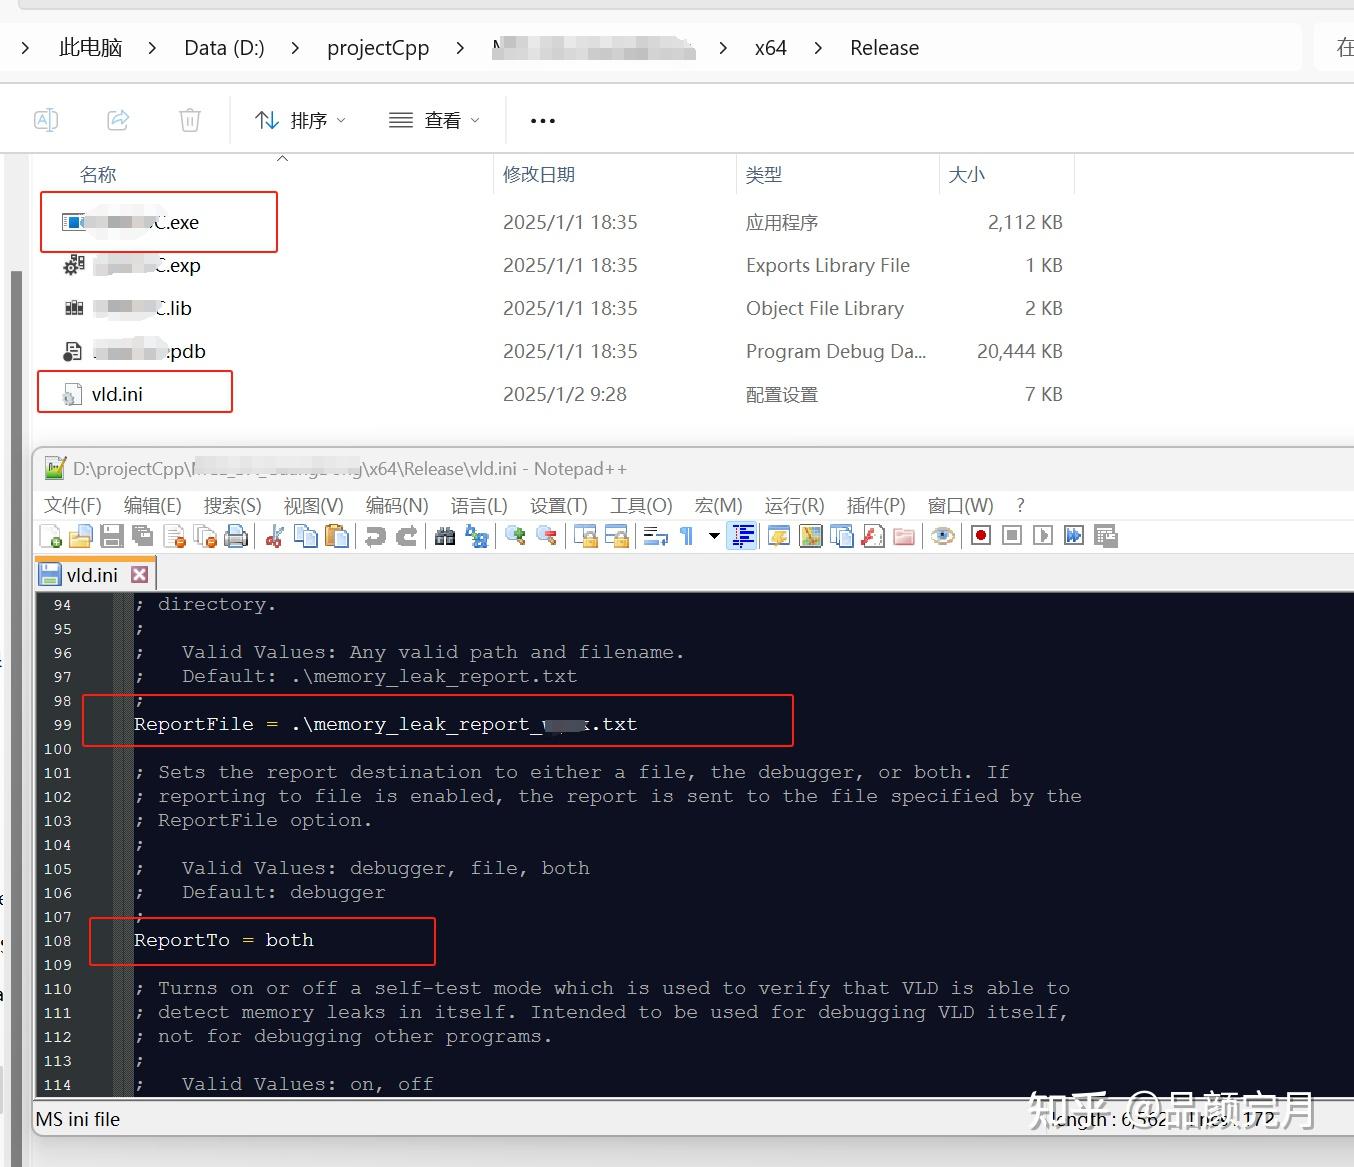Toggle word wrap
This screenshot has height=1167, width=1354.
655,536
